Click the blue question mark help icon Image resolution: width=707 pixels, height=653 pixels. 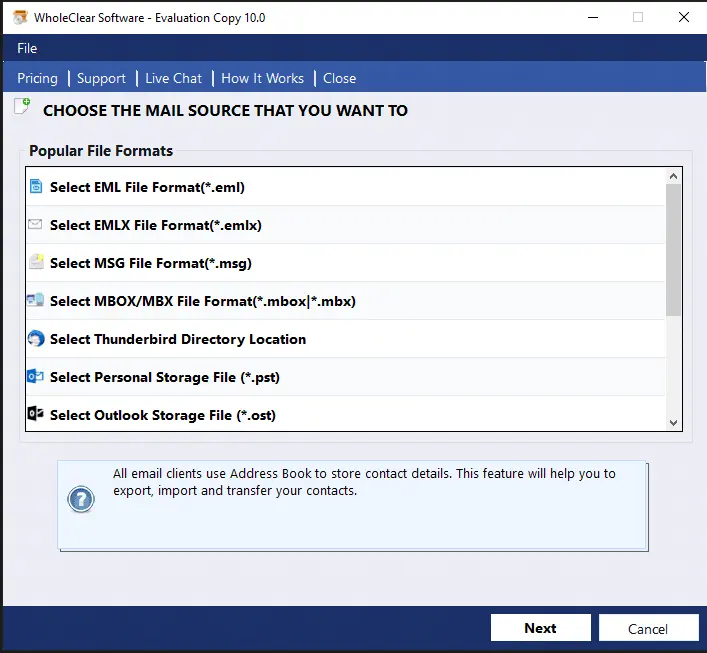click(x=81, y=499)
